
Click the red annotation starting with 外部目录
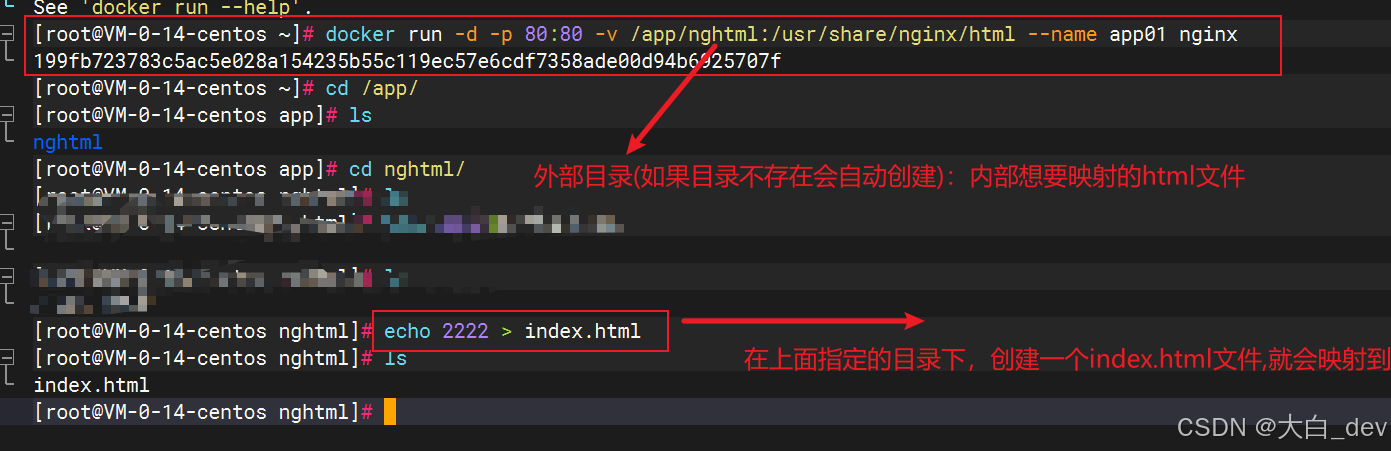(889, 178)
